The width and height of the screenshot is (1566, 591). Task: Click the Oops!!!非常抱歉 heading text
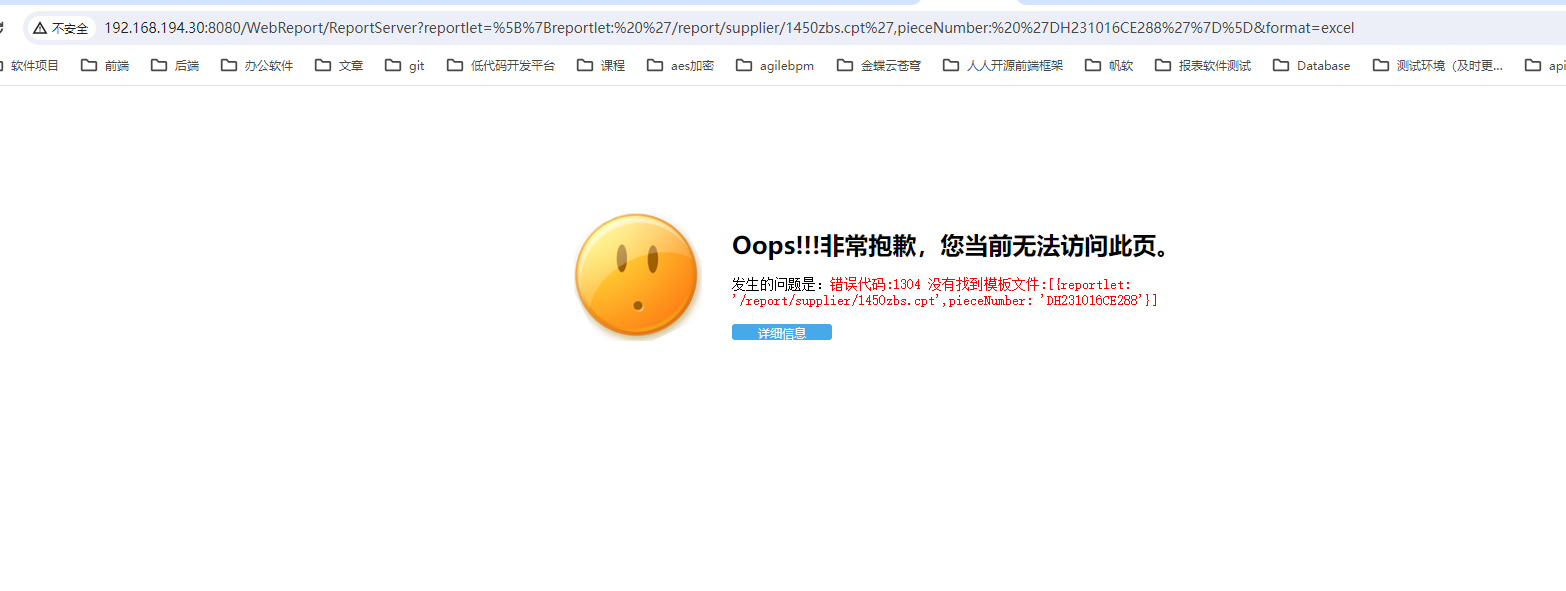(950, 246)
